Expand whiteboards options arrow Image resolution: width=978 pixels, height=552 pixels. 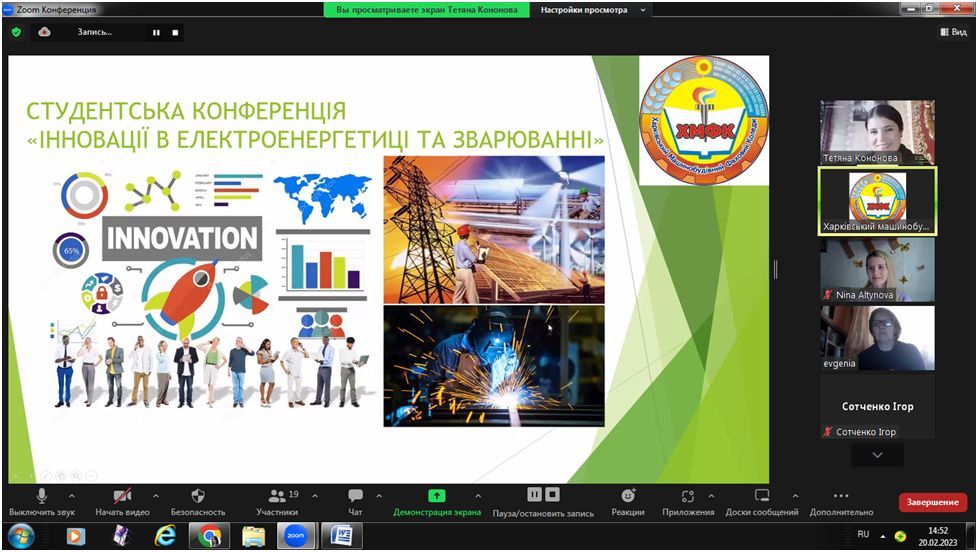tap(795, 496)
